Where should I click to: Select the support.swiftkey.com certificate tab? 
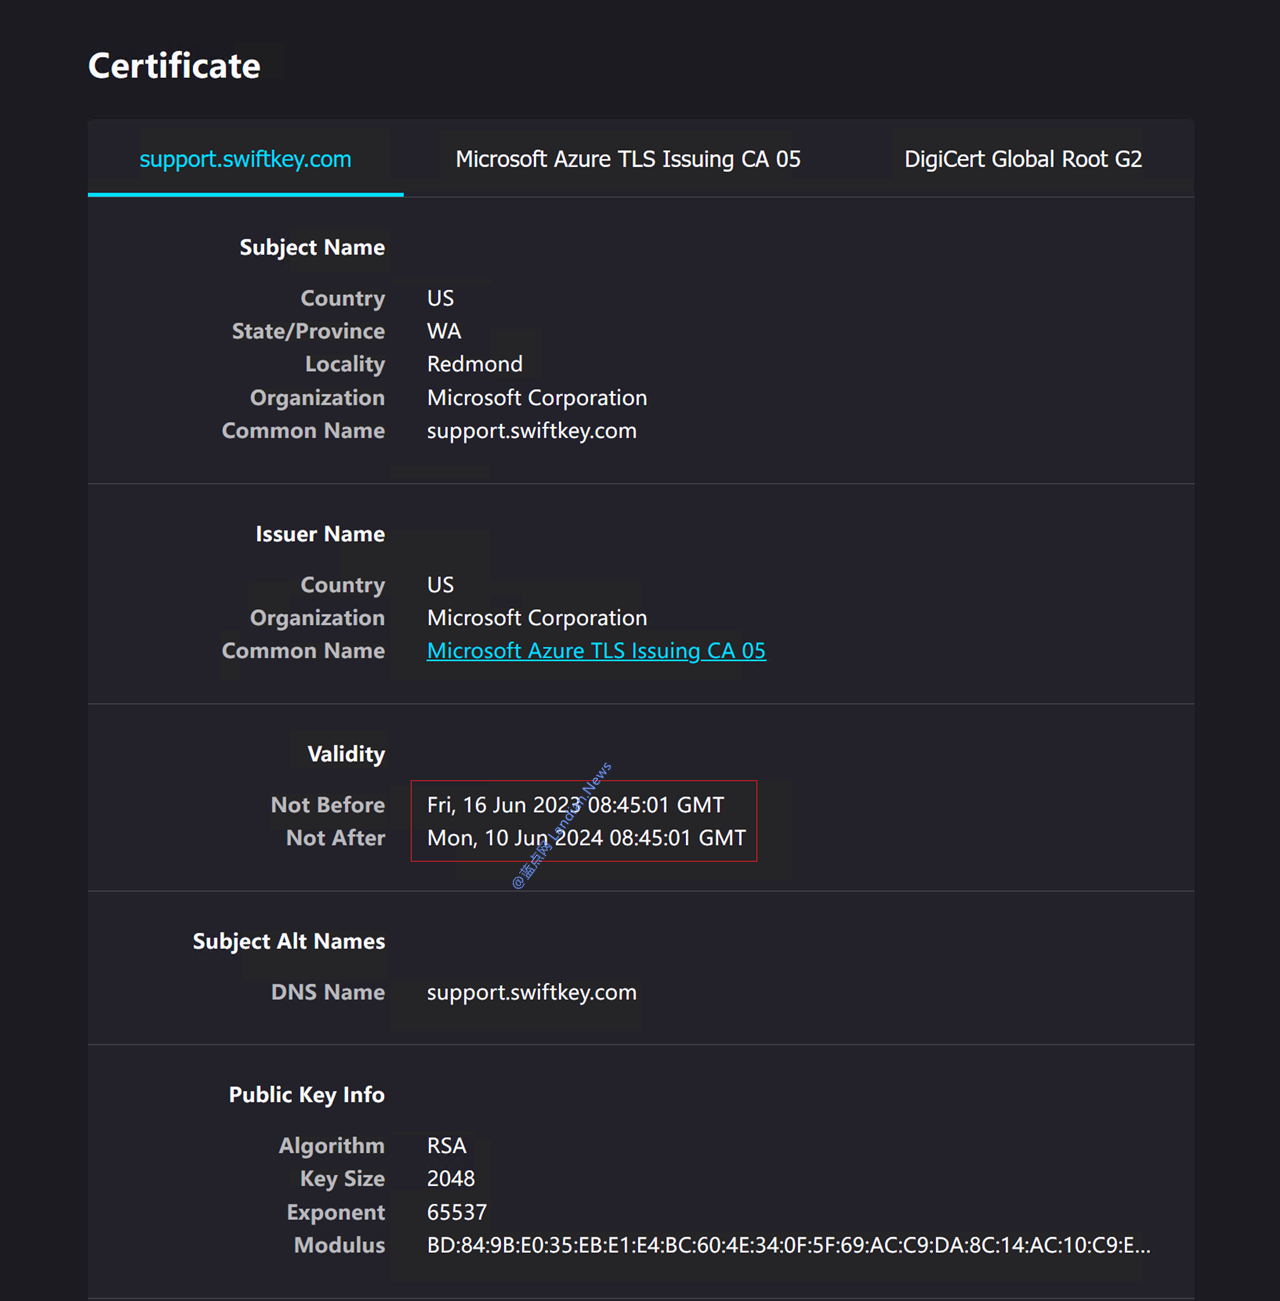click(x=245, y=159)
